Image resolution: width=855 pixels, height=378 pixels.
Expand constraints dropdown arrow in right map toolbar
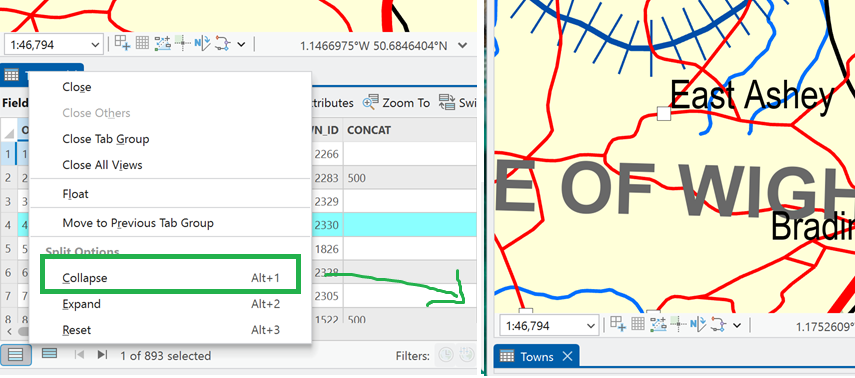(737, 325)
